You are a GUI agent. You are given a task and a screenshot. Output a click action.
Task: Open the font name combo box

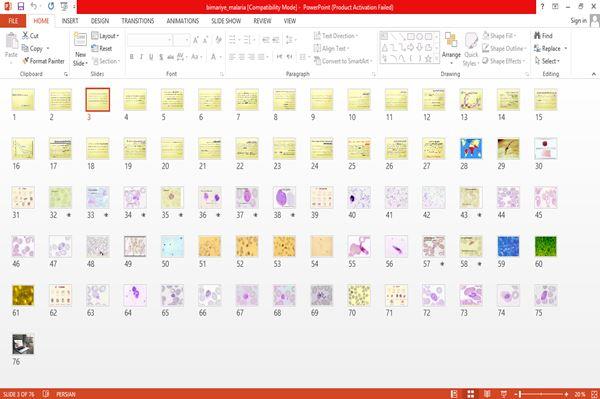150,40
